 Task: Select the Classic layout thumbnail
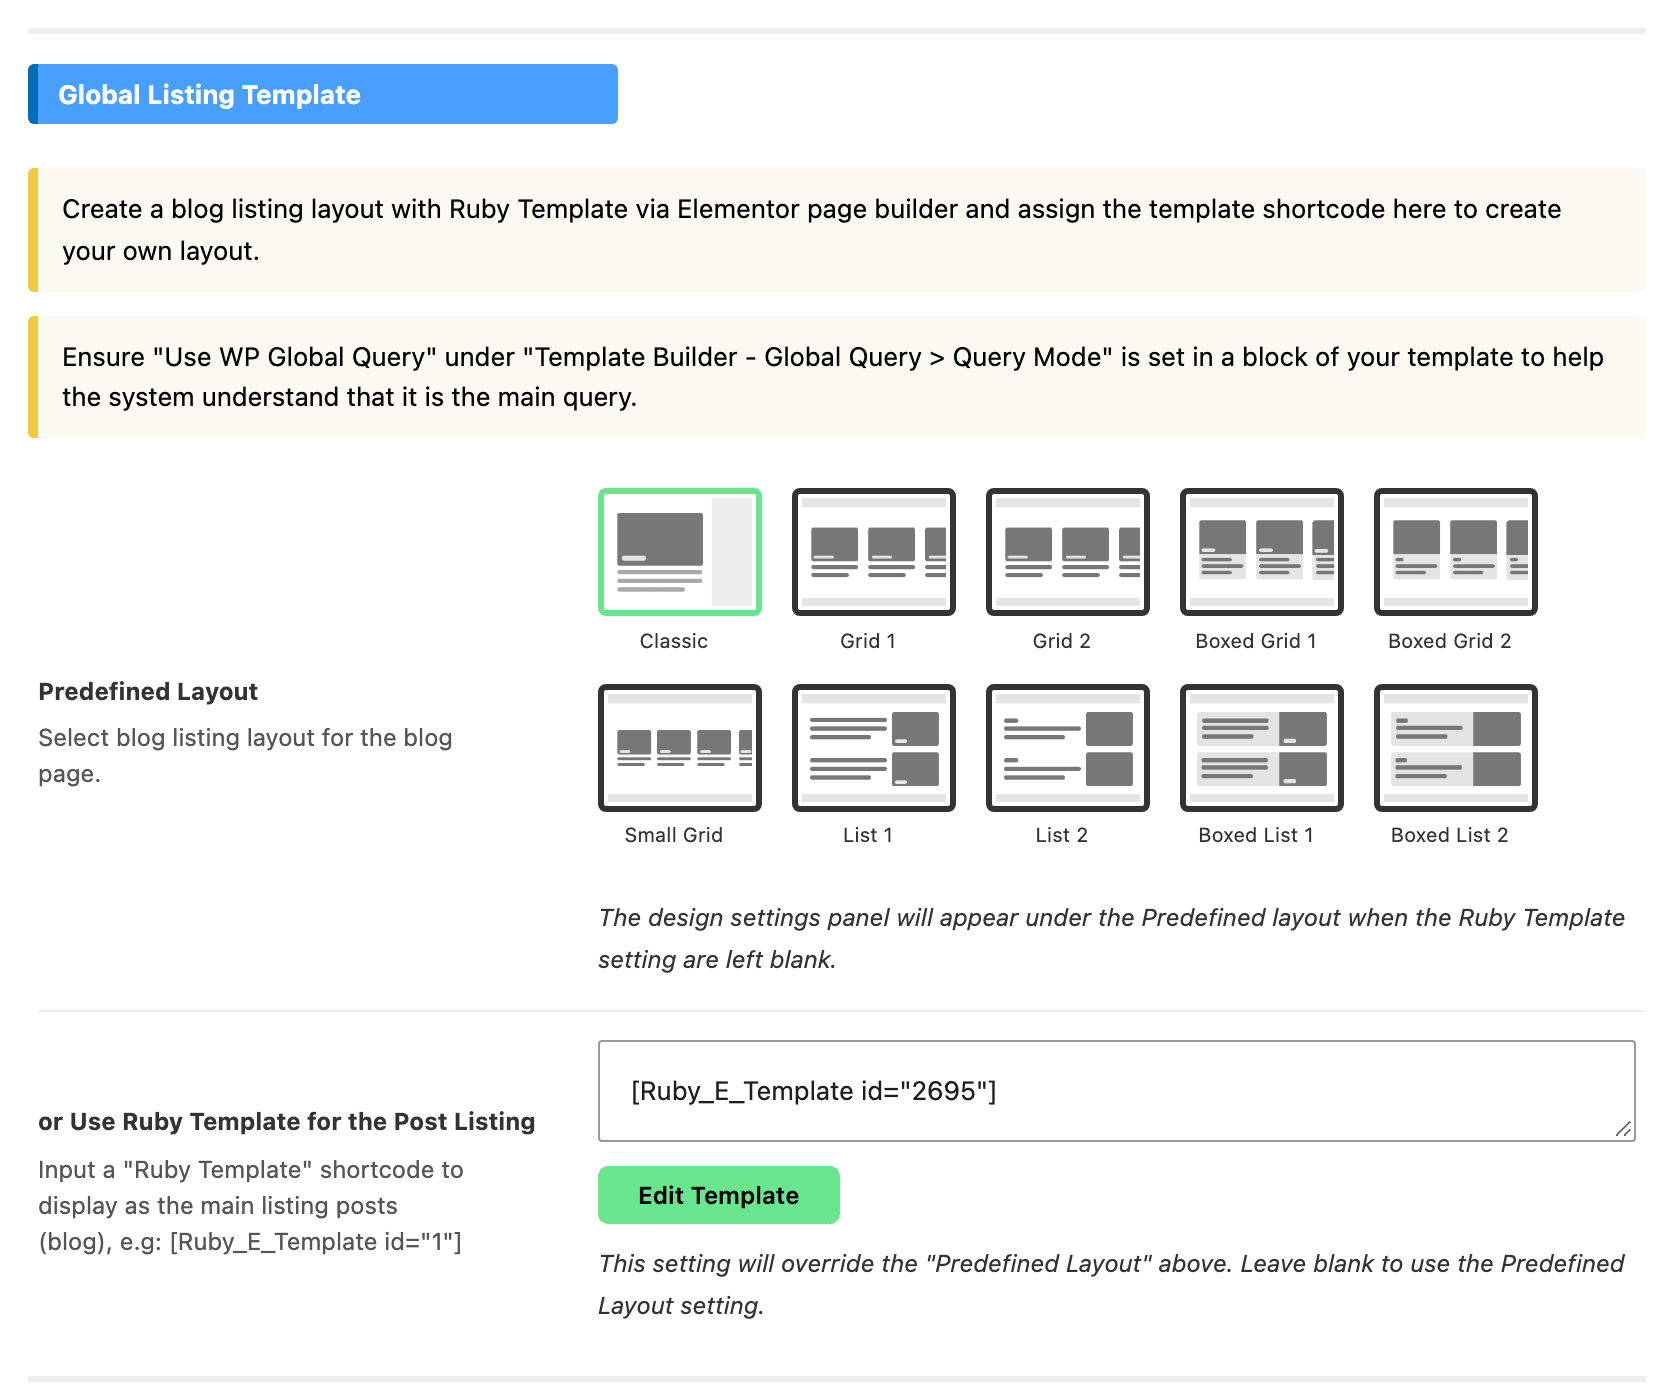pyautogui.click(x=680, y=552)
